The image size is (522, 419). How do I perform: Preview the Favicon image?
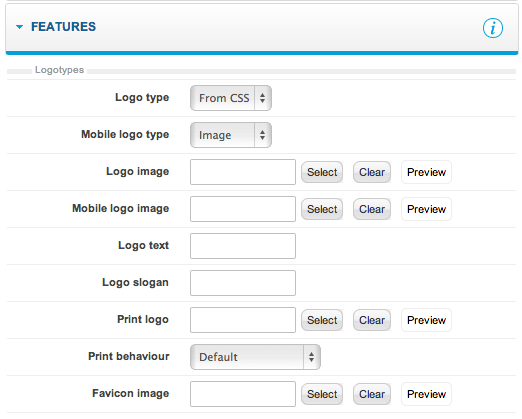(426, 394)
